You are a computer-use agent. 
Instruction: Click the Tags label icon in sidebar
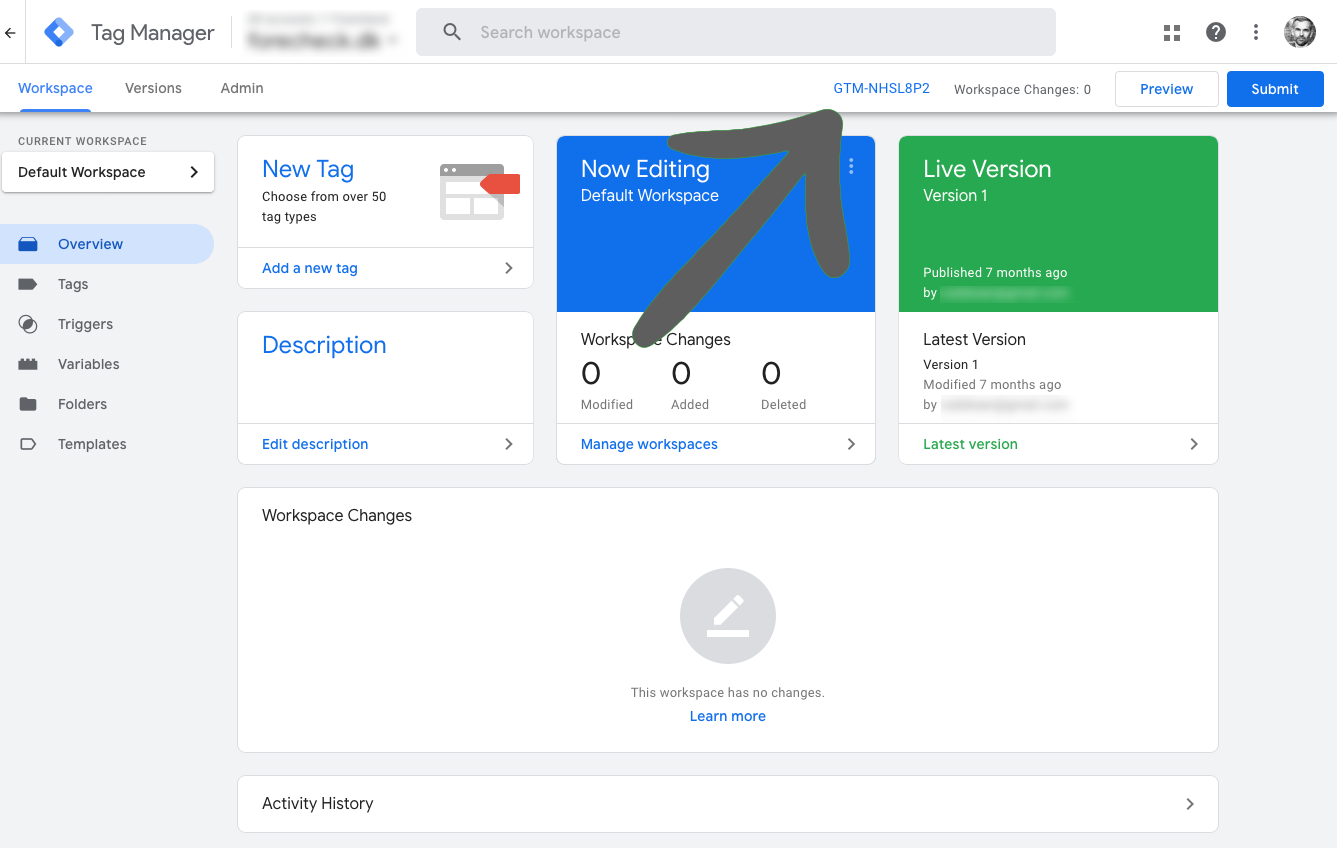[28, 284]
